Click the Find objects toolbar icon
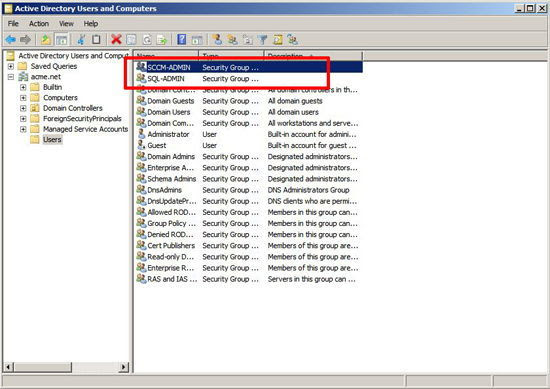550x389 pixels. coord(278,40)
